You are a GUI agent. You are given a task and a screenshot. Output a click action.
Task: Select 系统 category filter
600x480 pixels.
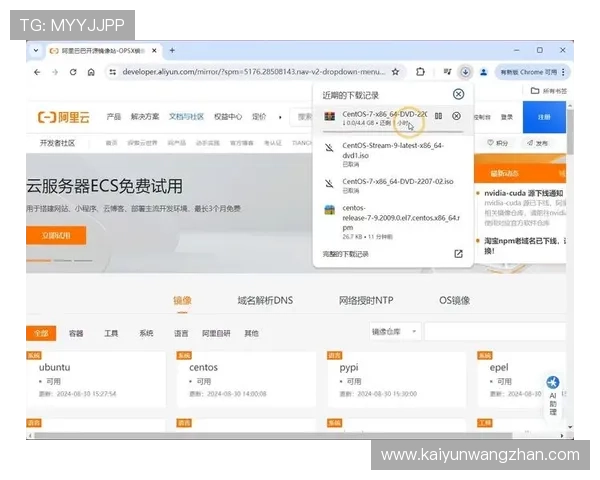coord(146,333)
